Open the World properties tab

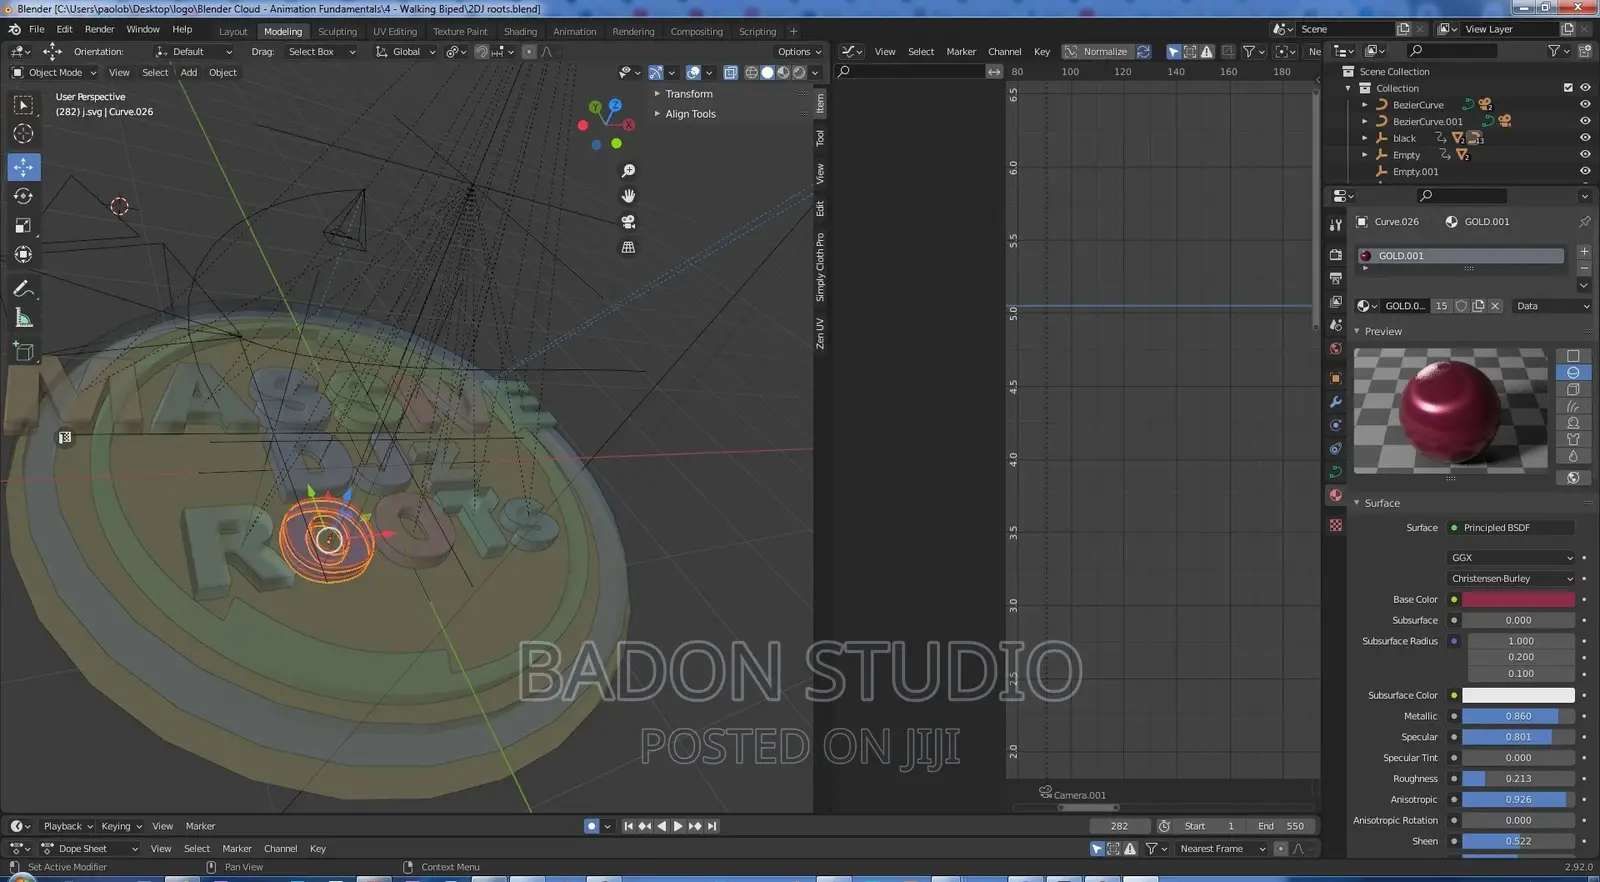coord(1335,349)
